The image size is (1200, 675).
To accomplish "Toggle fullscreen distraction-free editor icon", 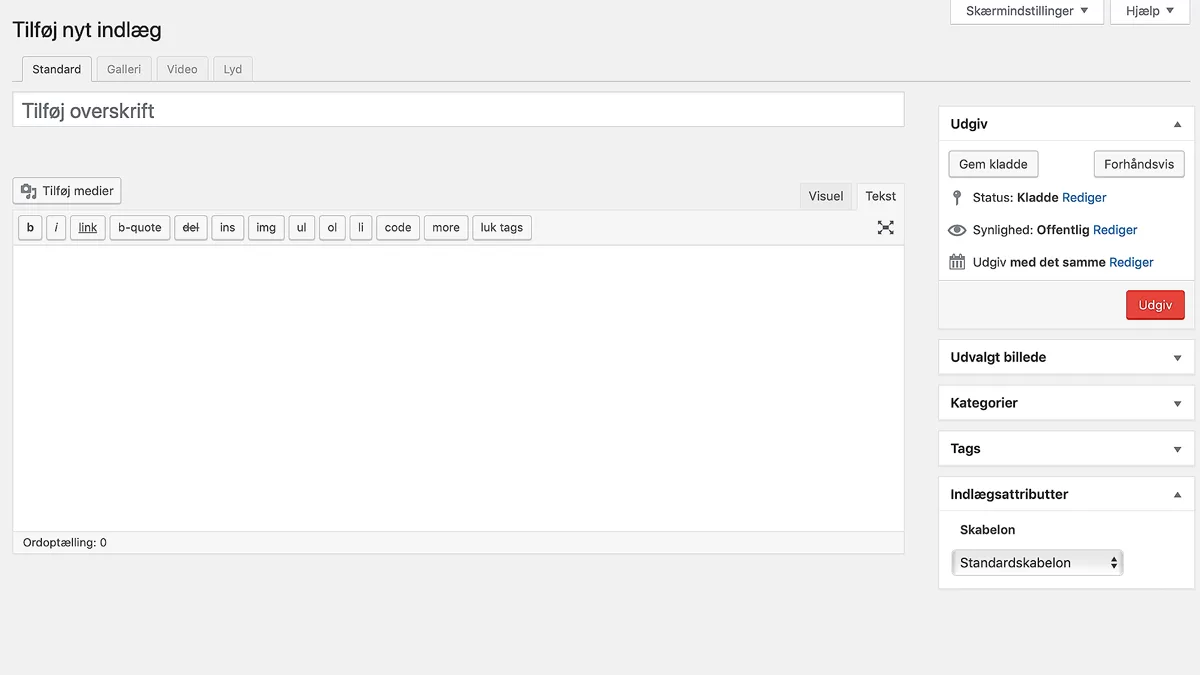I will [x=885, y=227].
